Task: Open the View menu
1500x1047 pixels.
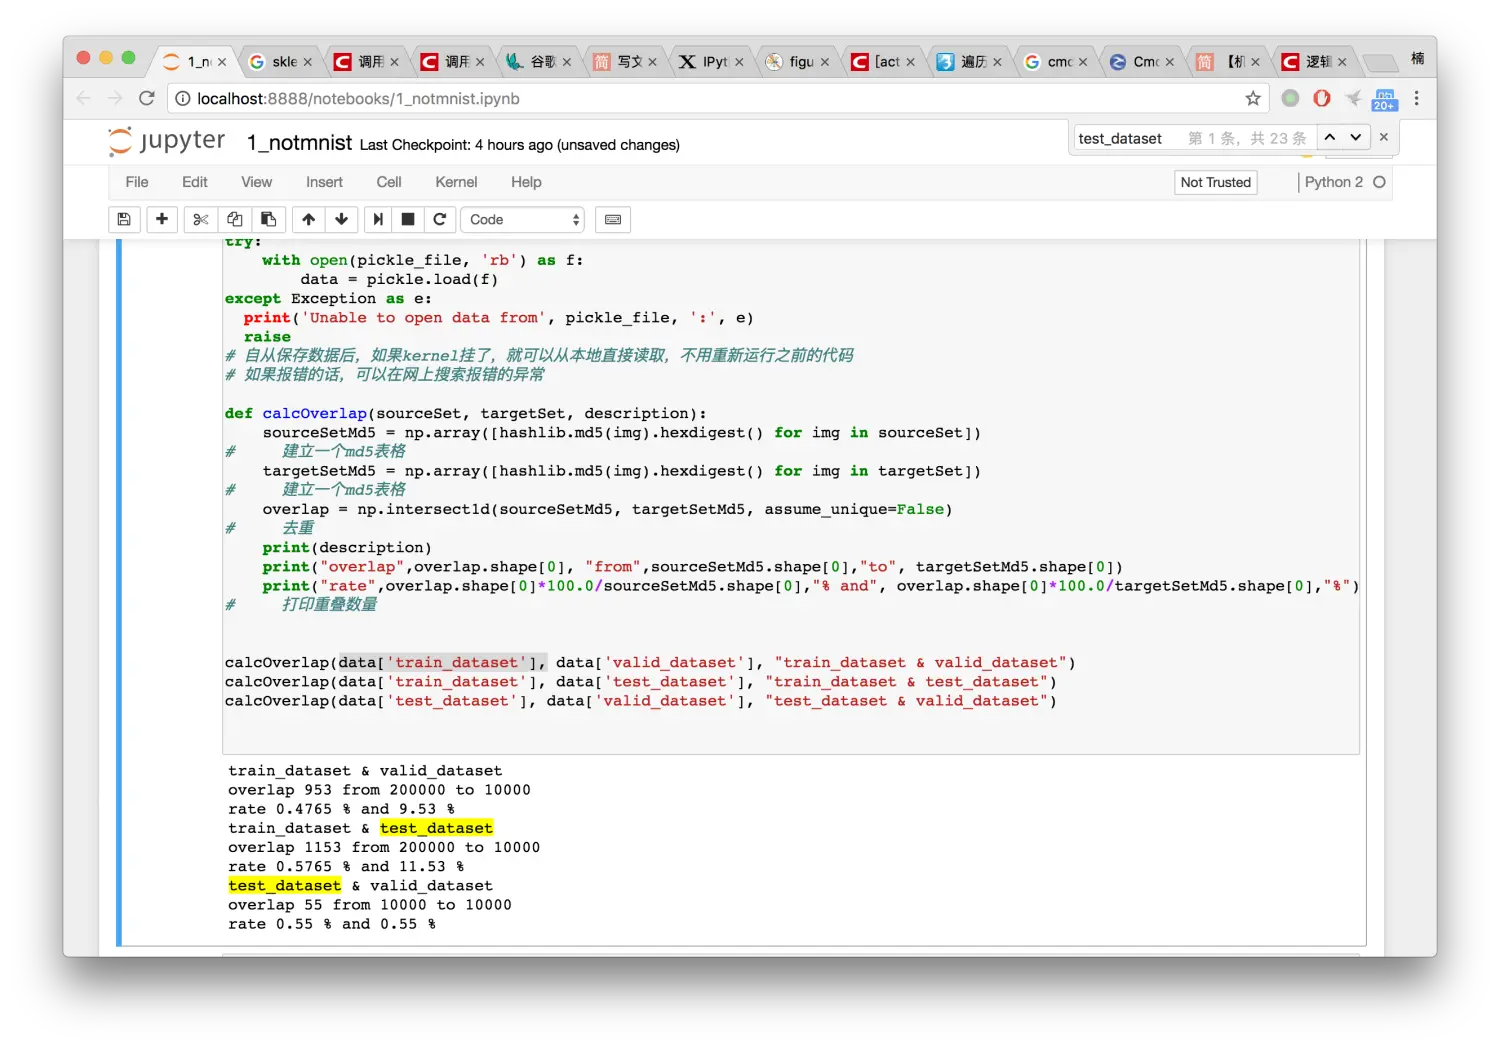Action: pyautogui.click(x=256, y=182)
